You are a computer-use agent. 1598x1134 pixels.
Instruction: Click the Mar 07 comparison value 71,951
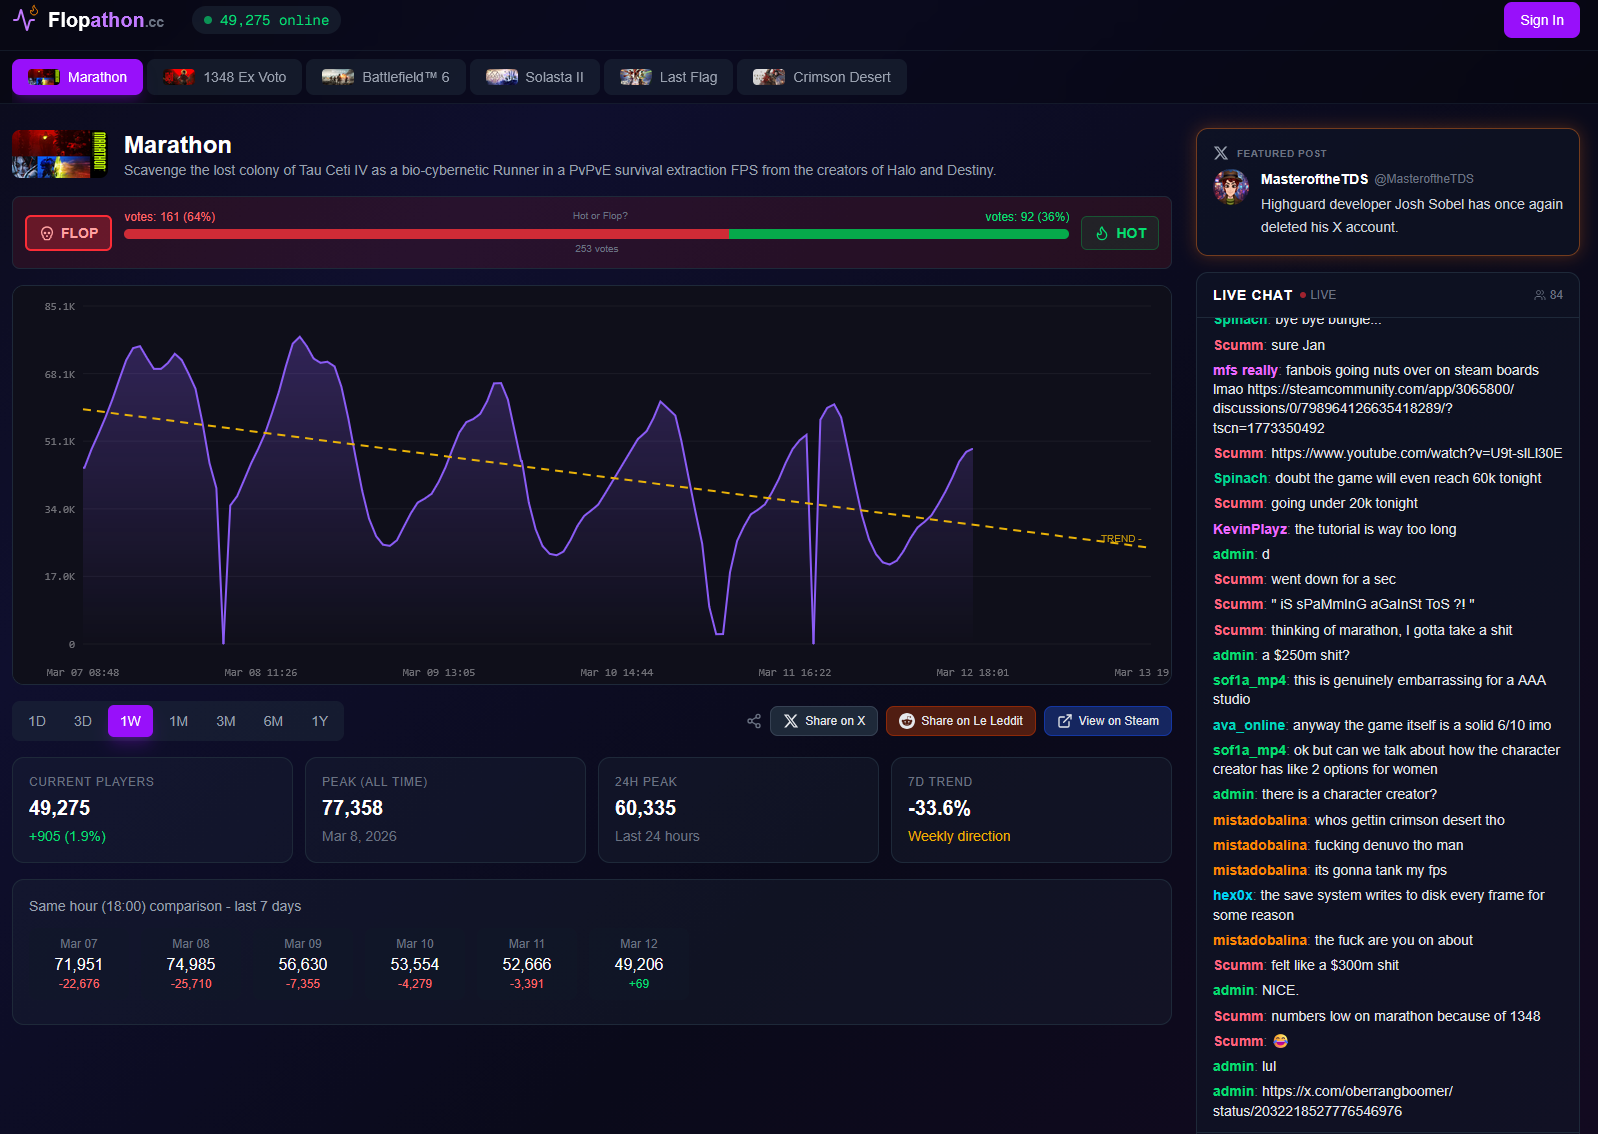point(79,964)
